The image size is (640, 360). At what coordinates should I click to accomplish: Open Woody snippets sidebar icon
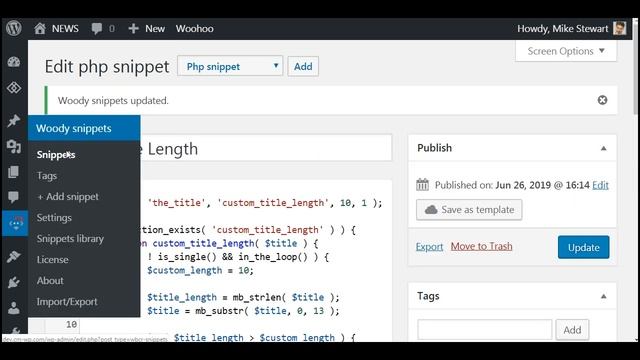click(x=15, y=223)
